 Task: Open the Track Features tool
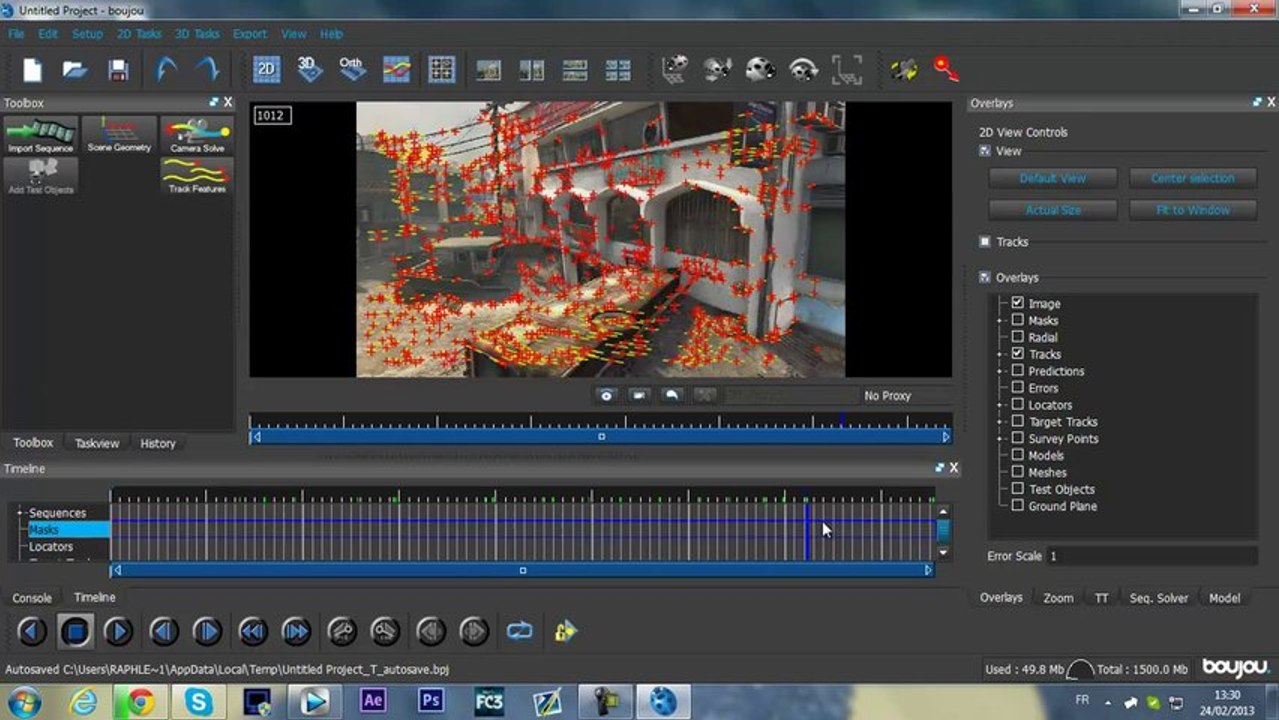[197, 176]
